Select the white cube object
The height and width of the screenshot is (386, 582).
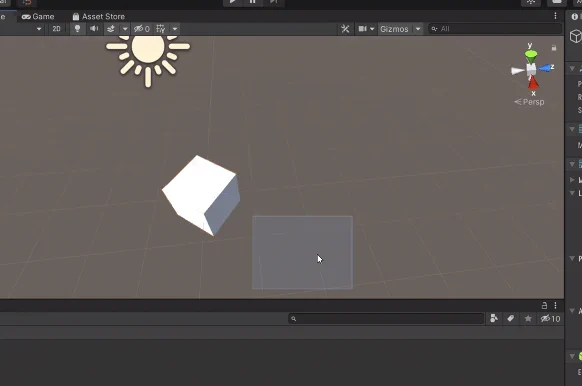click(201, 195)
